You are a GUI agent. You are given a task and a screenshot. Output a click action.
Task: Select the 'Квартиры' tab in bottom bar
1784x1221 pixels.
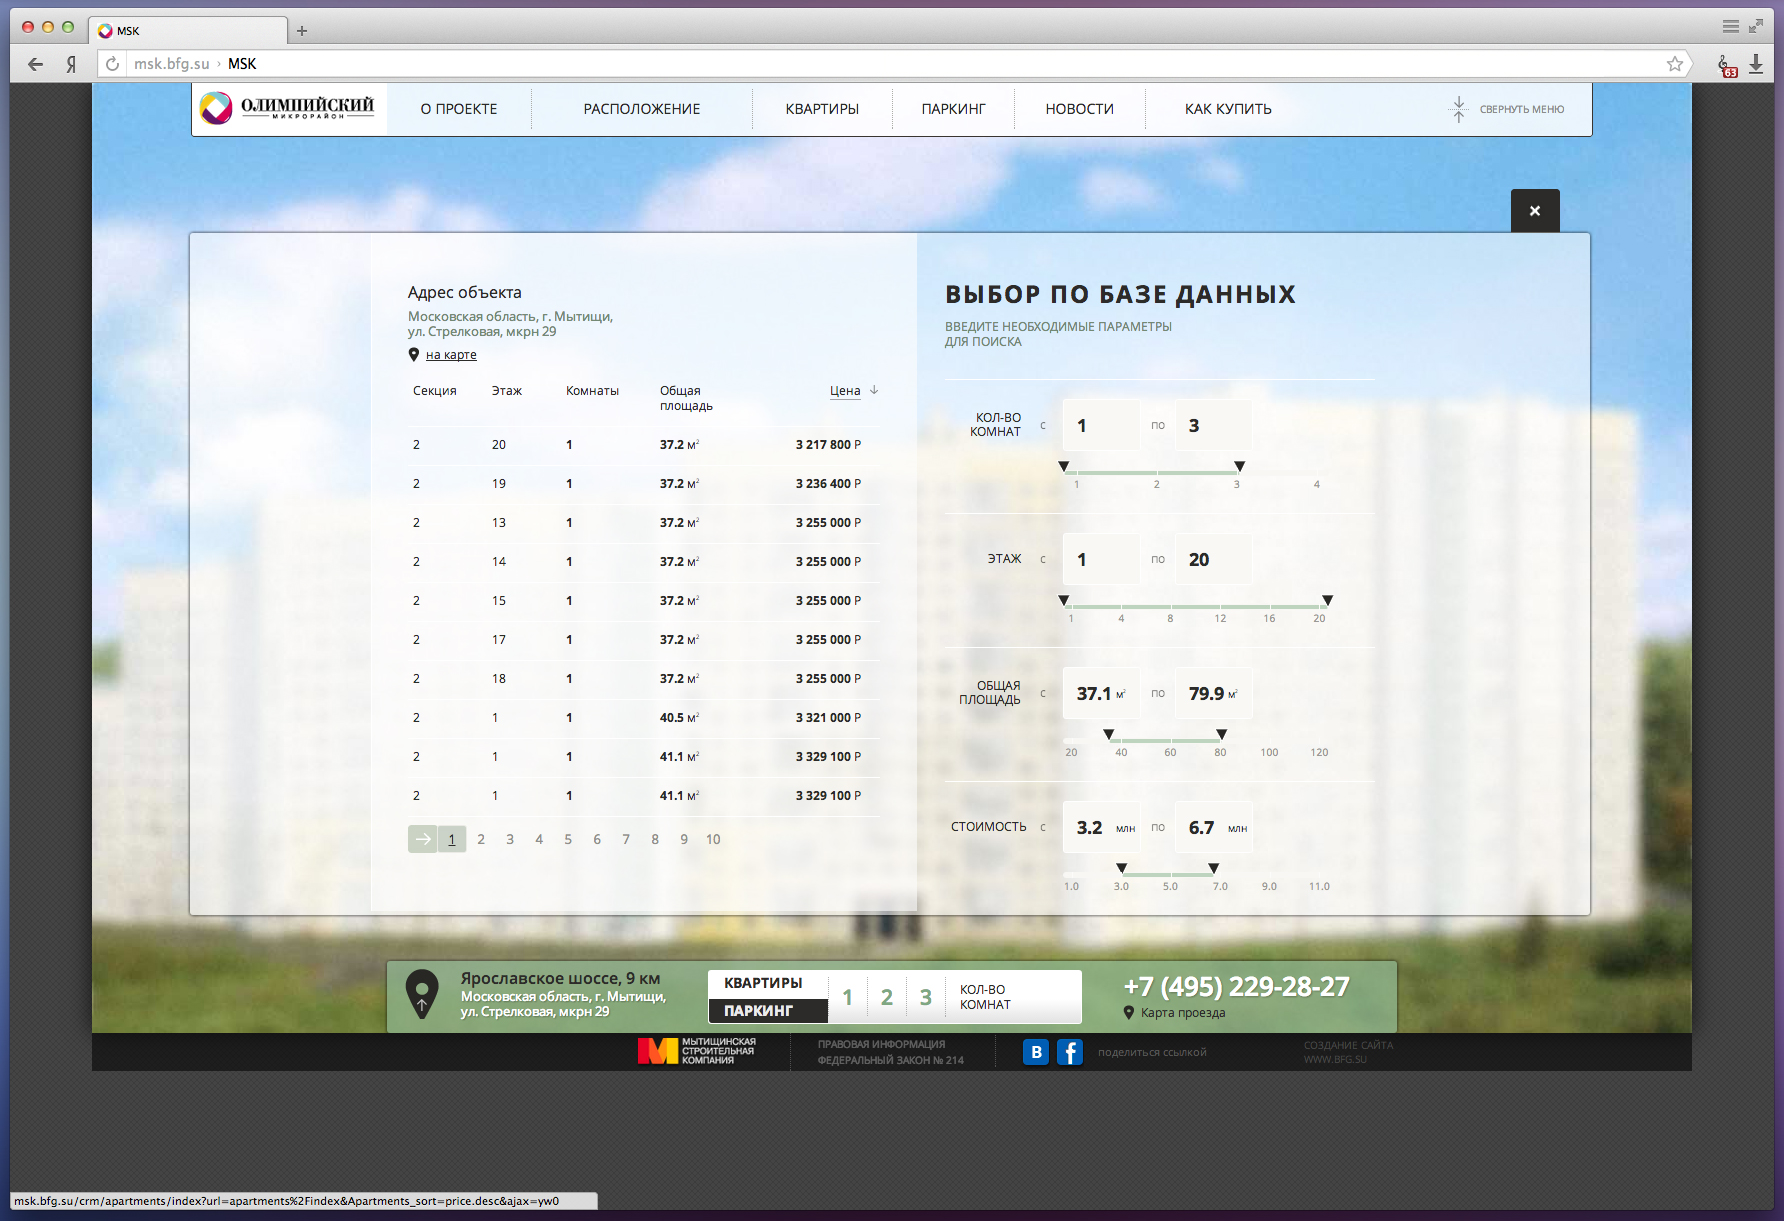(x=768, y=983)
